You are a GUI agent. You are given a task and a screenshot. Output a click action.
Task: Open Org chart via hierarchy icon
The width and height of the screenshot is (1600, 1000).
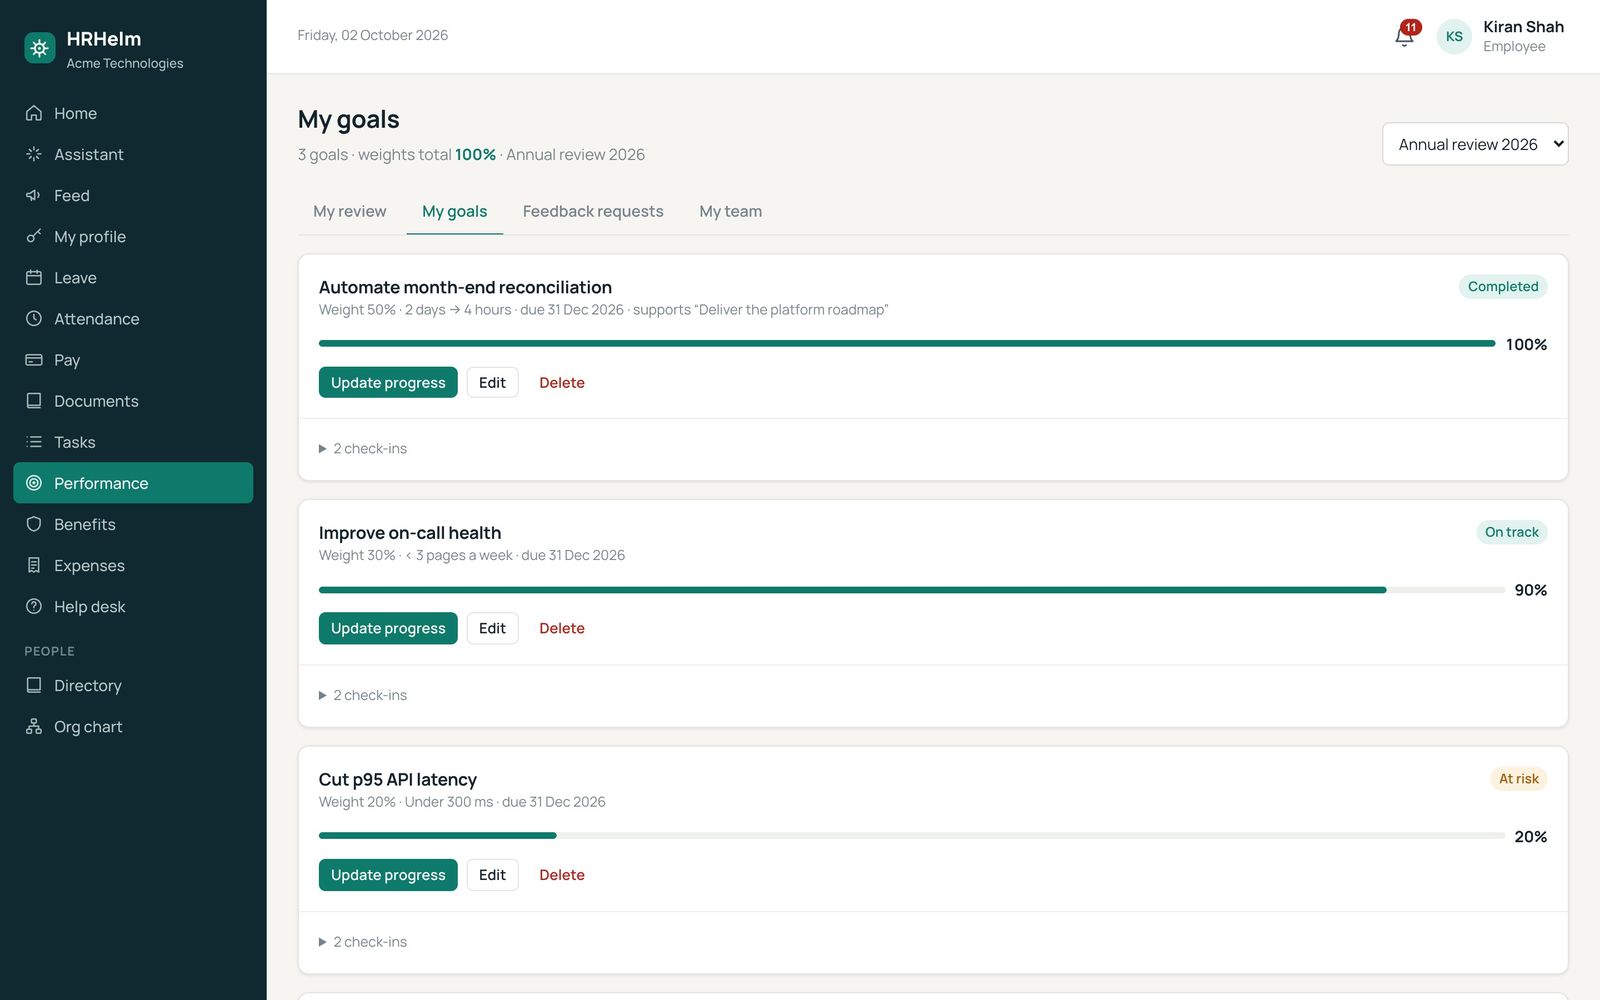point(34,726)
